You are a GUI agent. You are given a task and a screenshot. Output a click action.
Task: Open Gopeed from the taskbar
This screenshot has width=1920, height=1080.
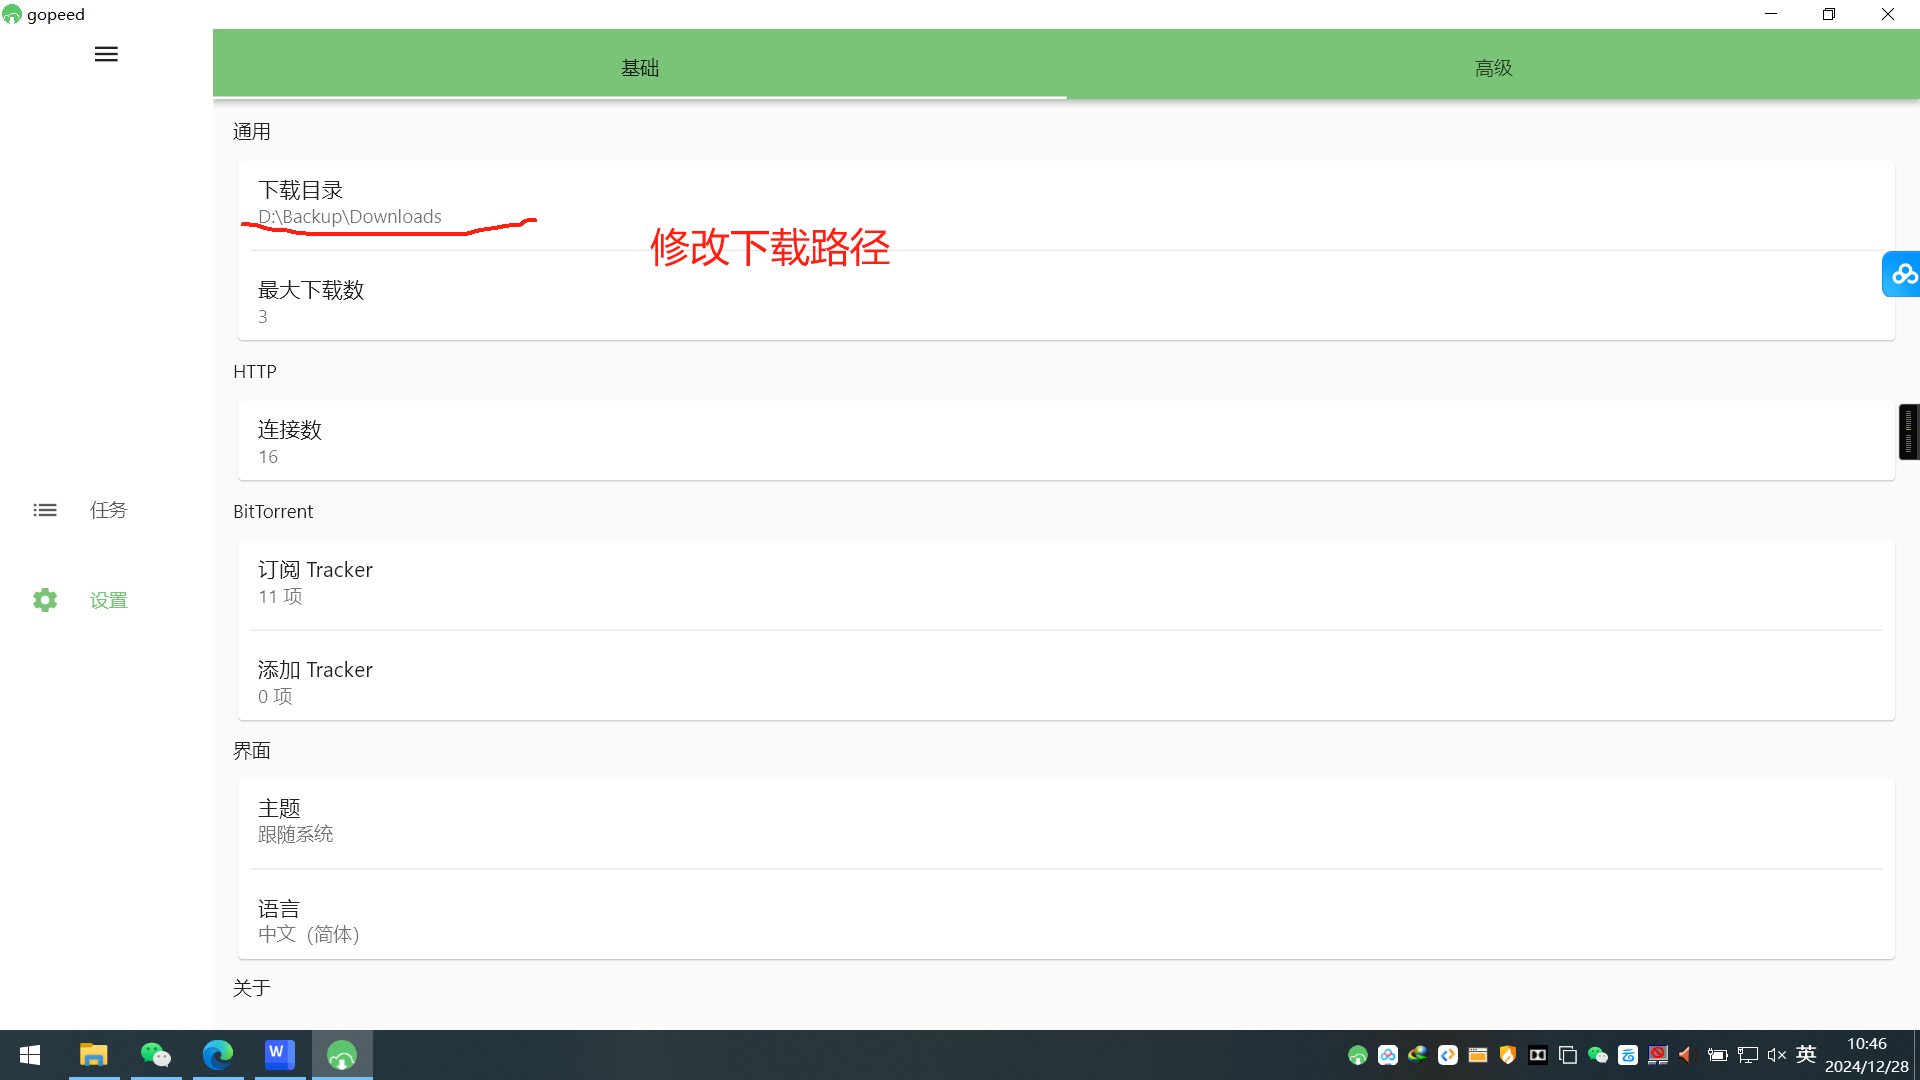click(341, 1054)
